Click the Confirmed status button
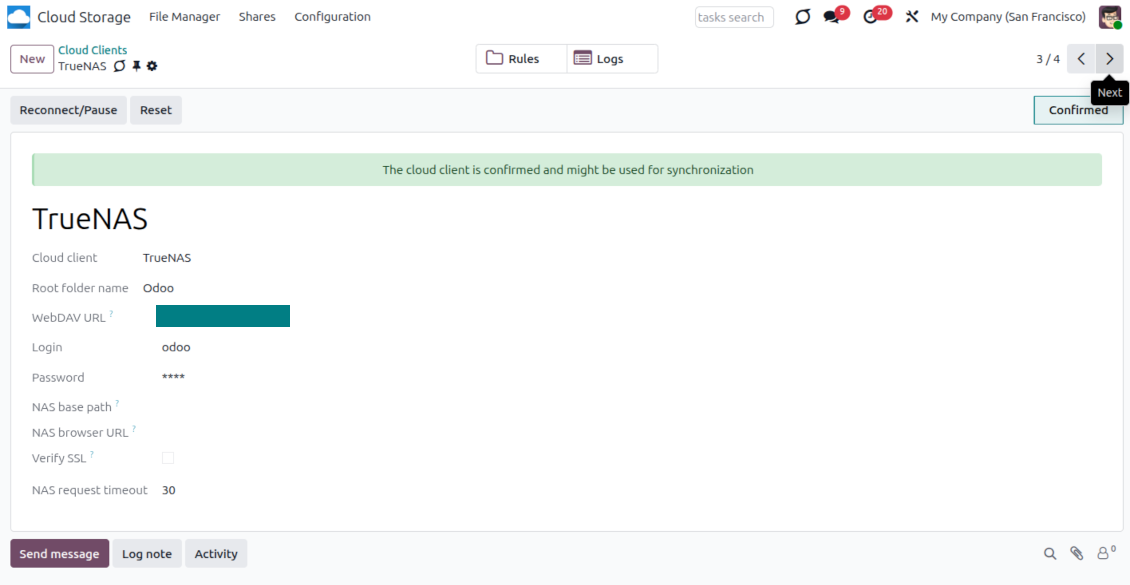 1078,110
